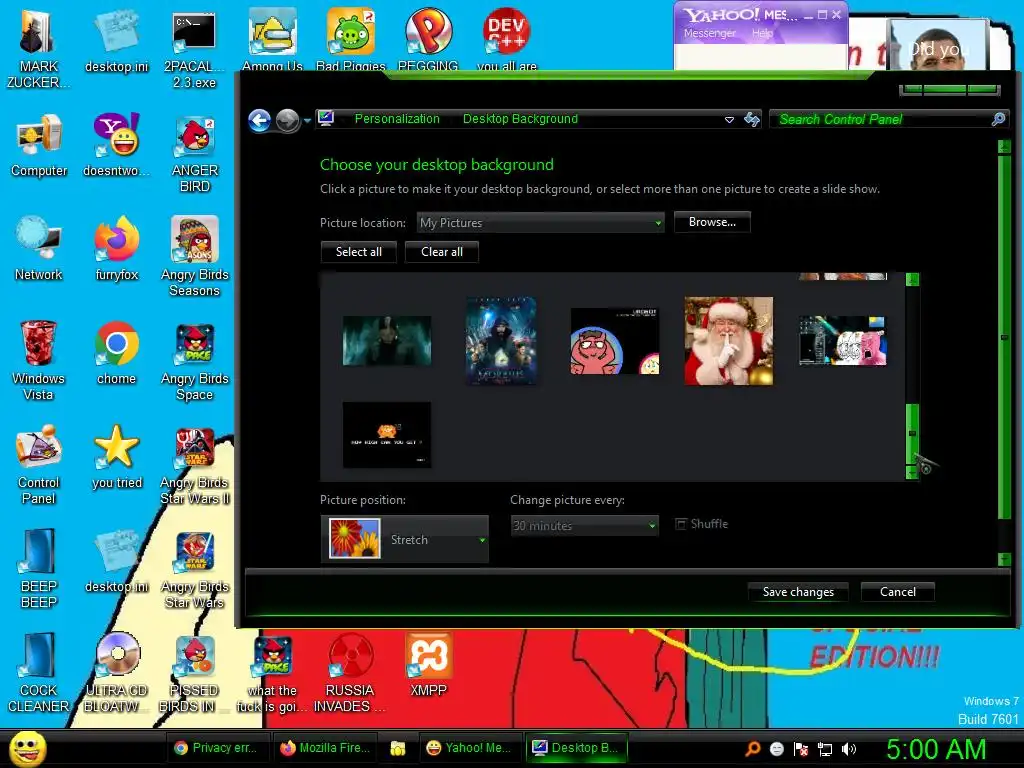Click the volume speaker tray icon
Screen dimensions: 1024x768
(849, 749)
